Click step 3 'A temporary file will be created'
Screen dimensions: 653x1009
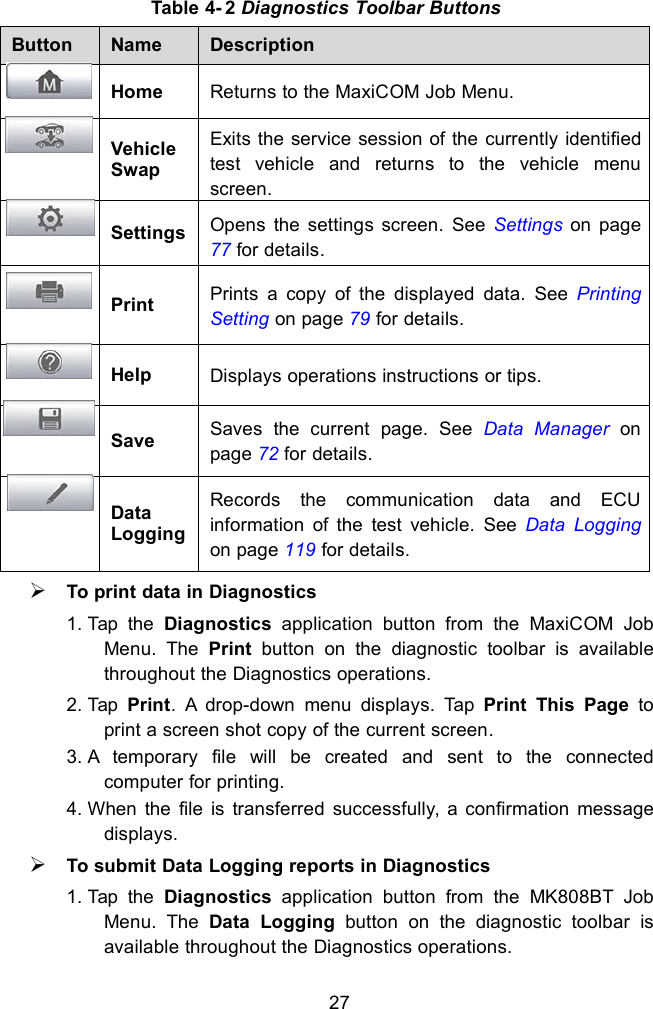click(x=360, y=769)
